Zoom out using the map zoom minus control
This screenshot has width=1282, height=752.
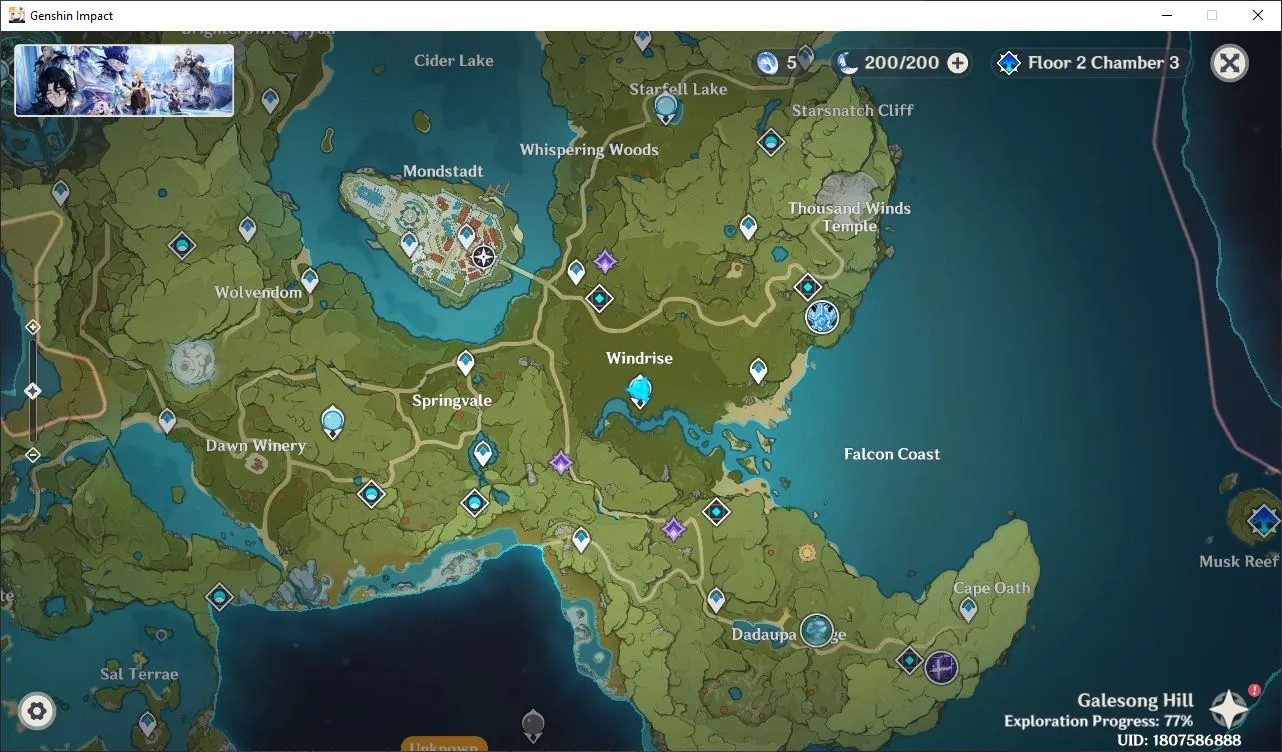(x=32, y=455)
